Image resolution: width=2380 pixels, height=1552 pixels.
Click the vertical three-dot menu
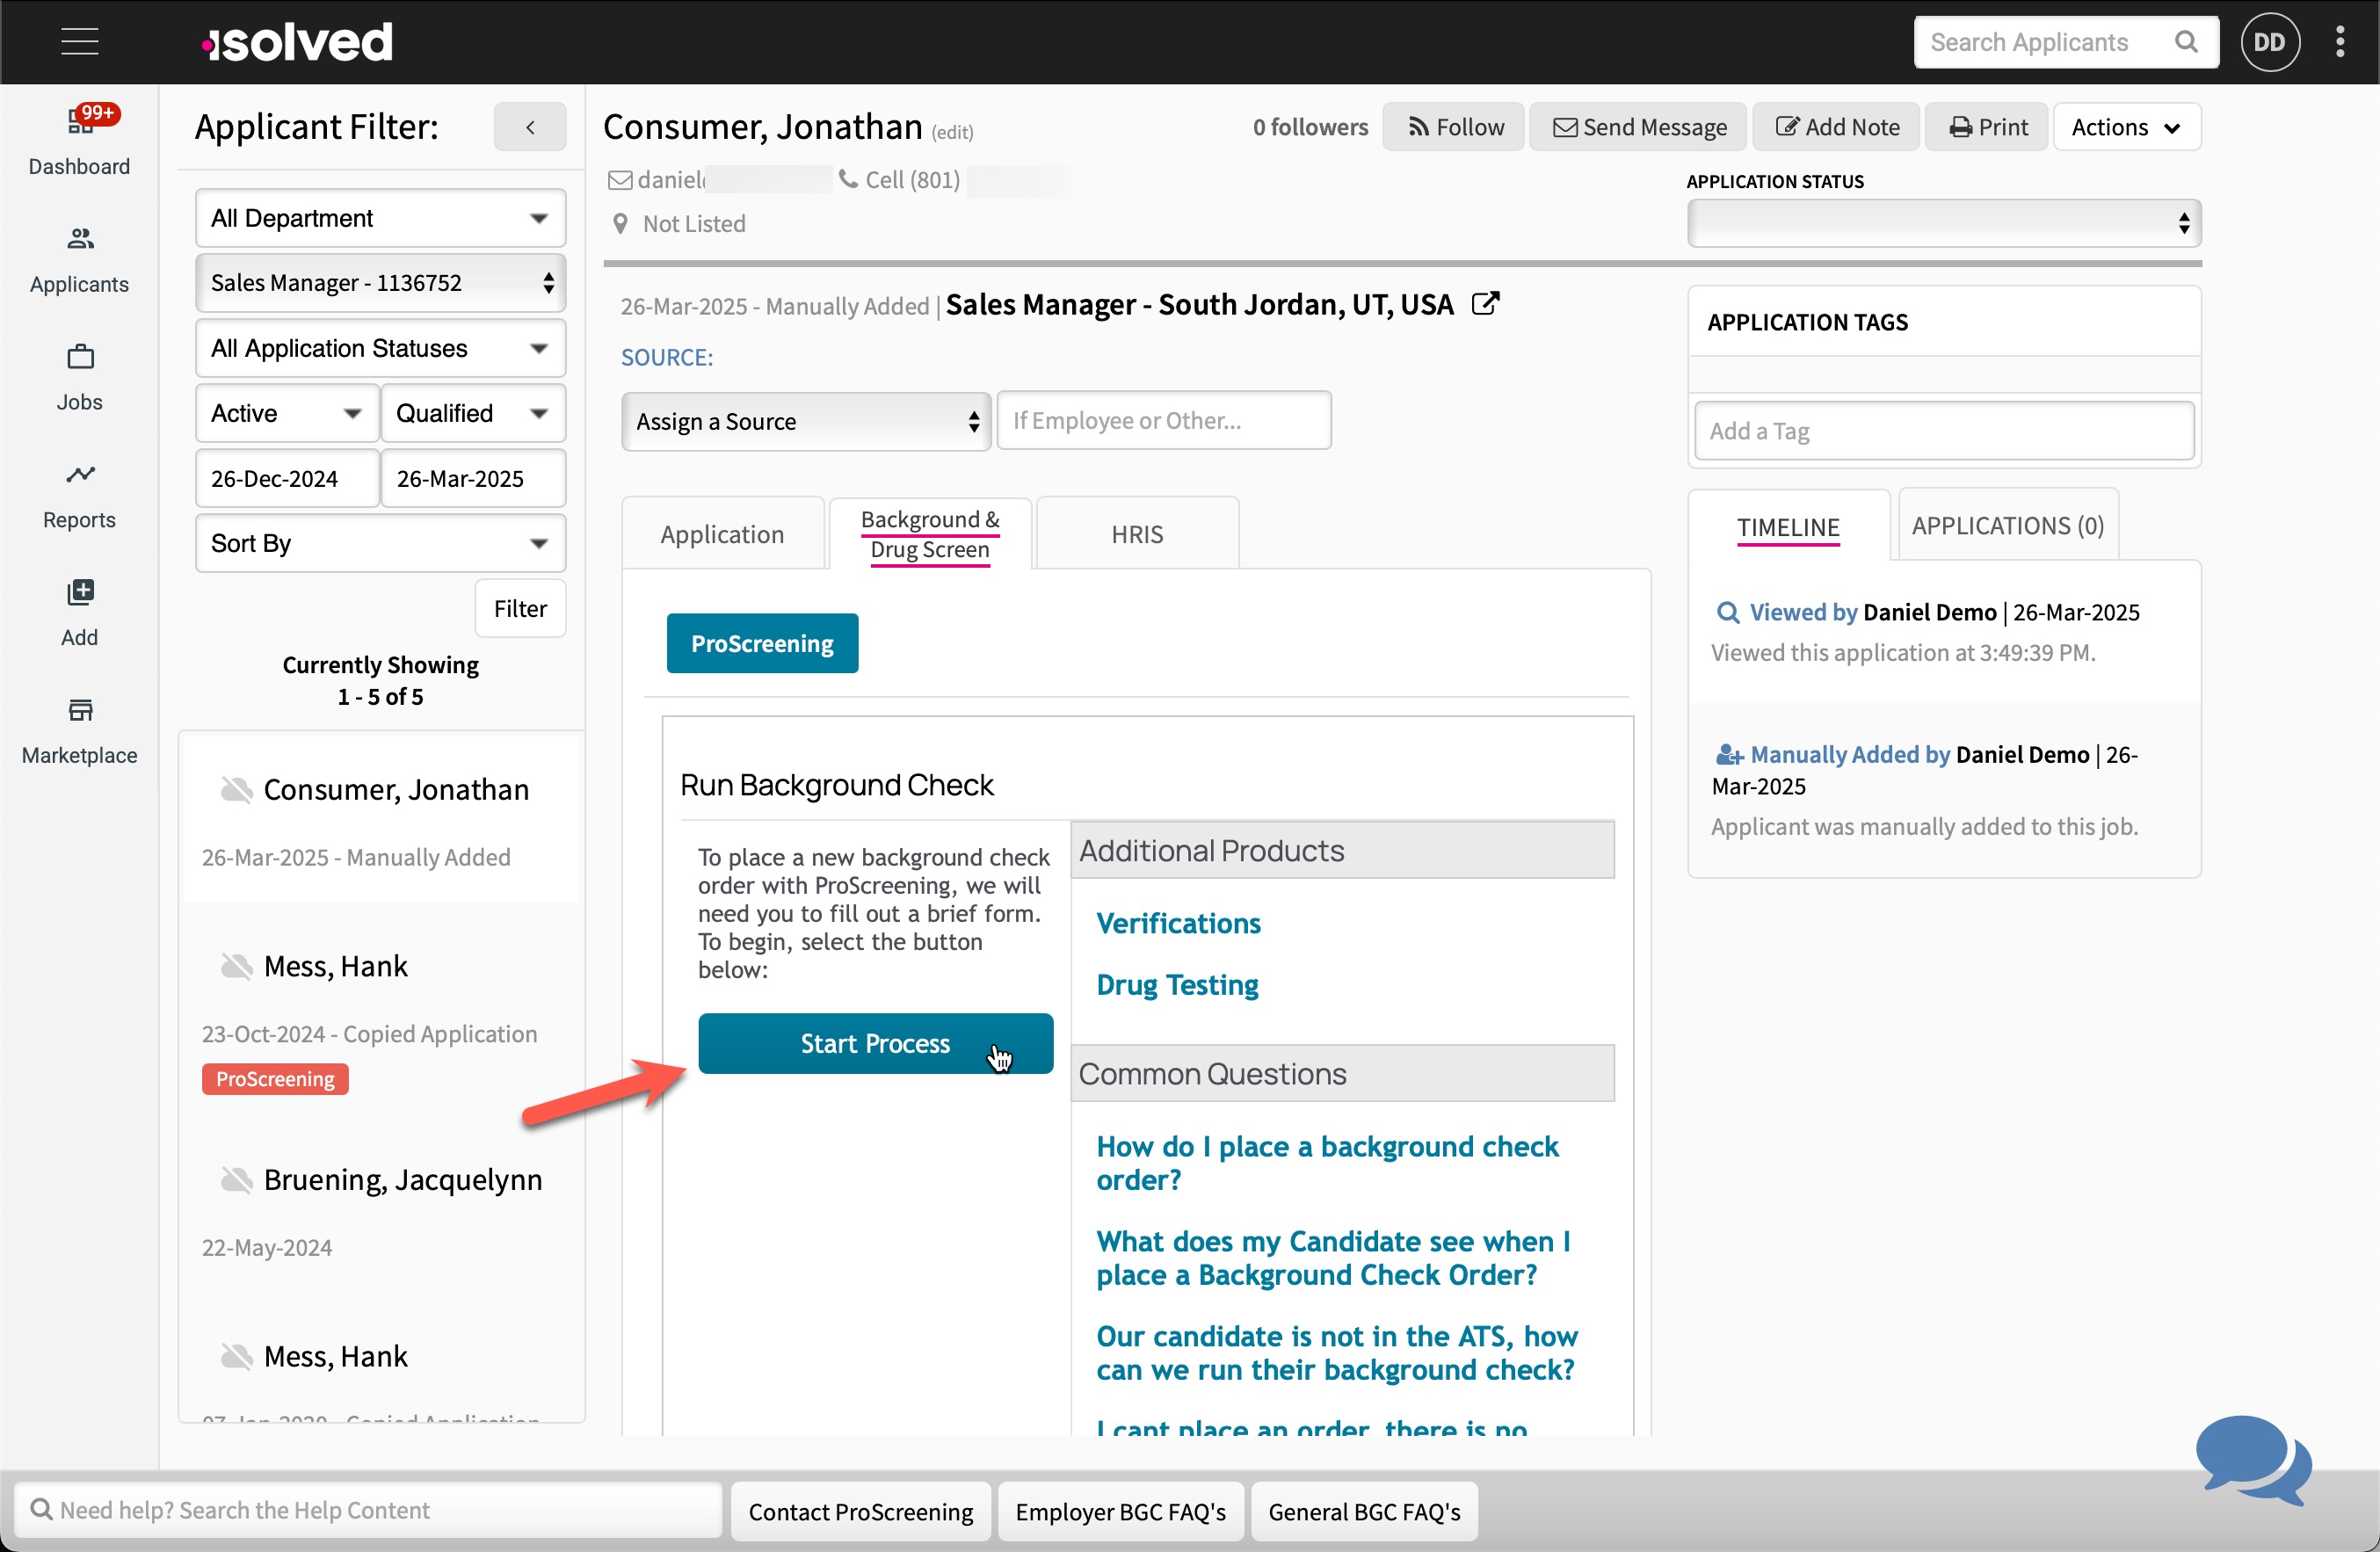(x=2340, y=42)
